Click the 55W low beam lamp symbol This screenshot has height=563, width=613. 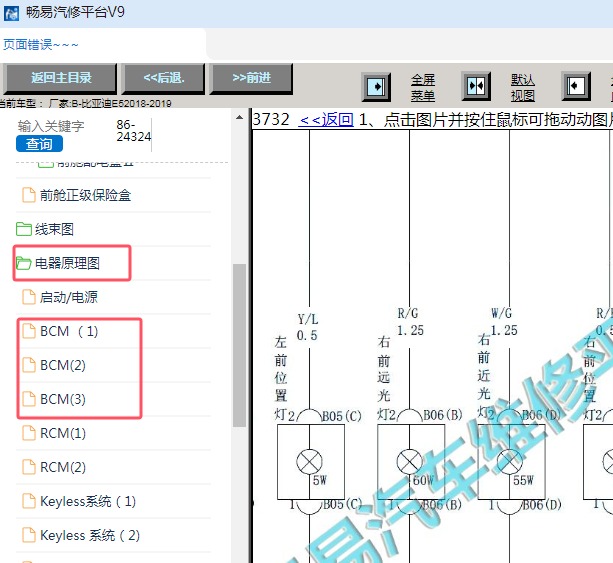pos(509,462)
